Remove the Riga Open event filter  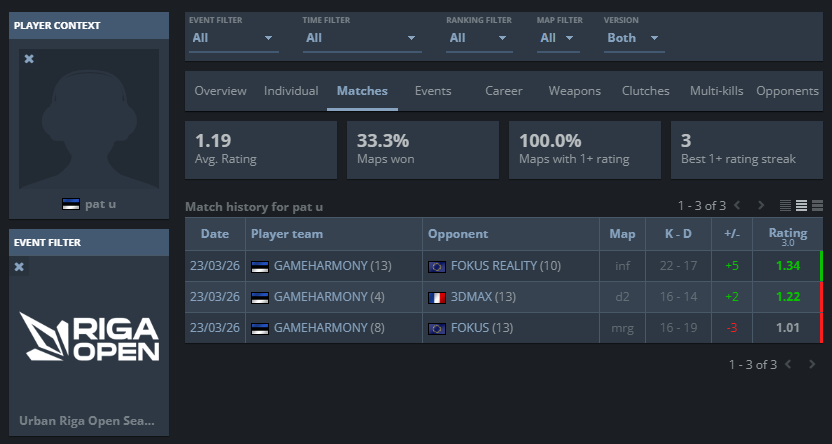(x=19, y=266)
